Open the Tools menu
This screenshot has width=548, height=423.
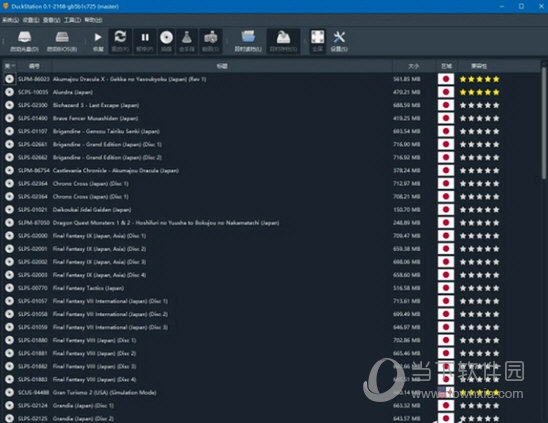(x=72, y=20)
